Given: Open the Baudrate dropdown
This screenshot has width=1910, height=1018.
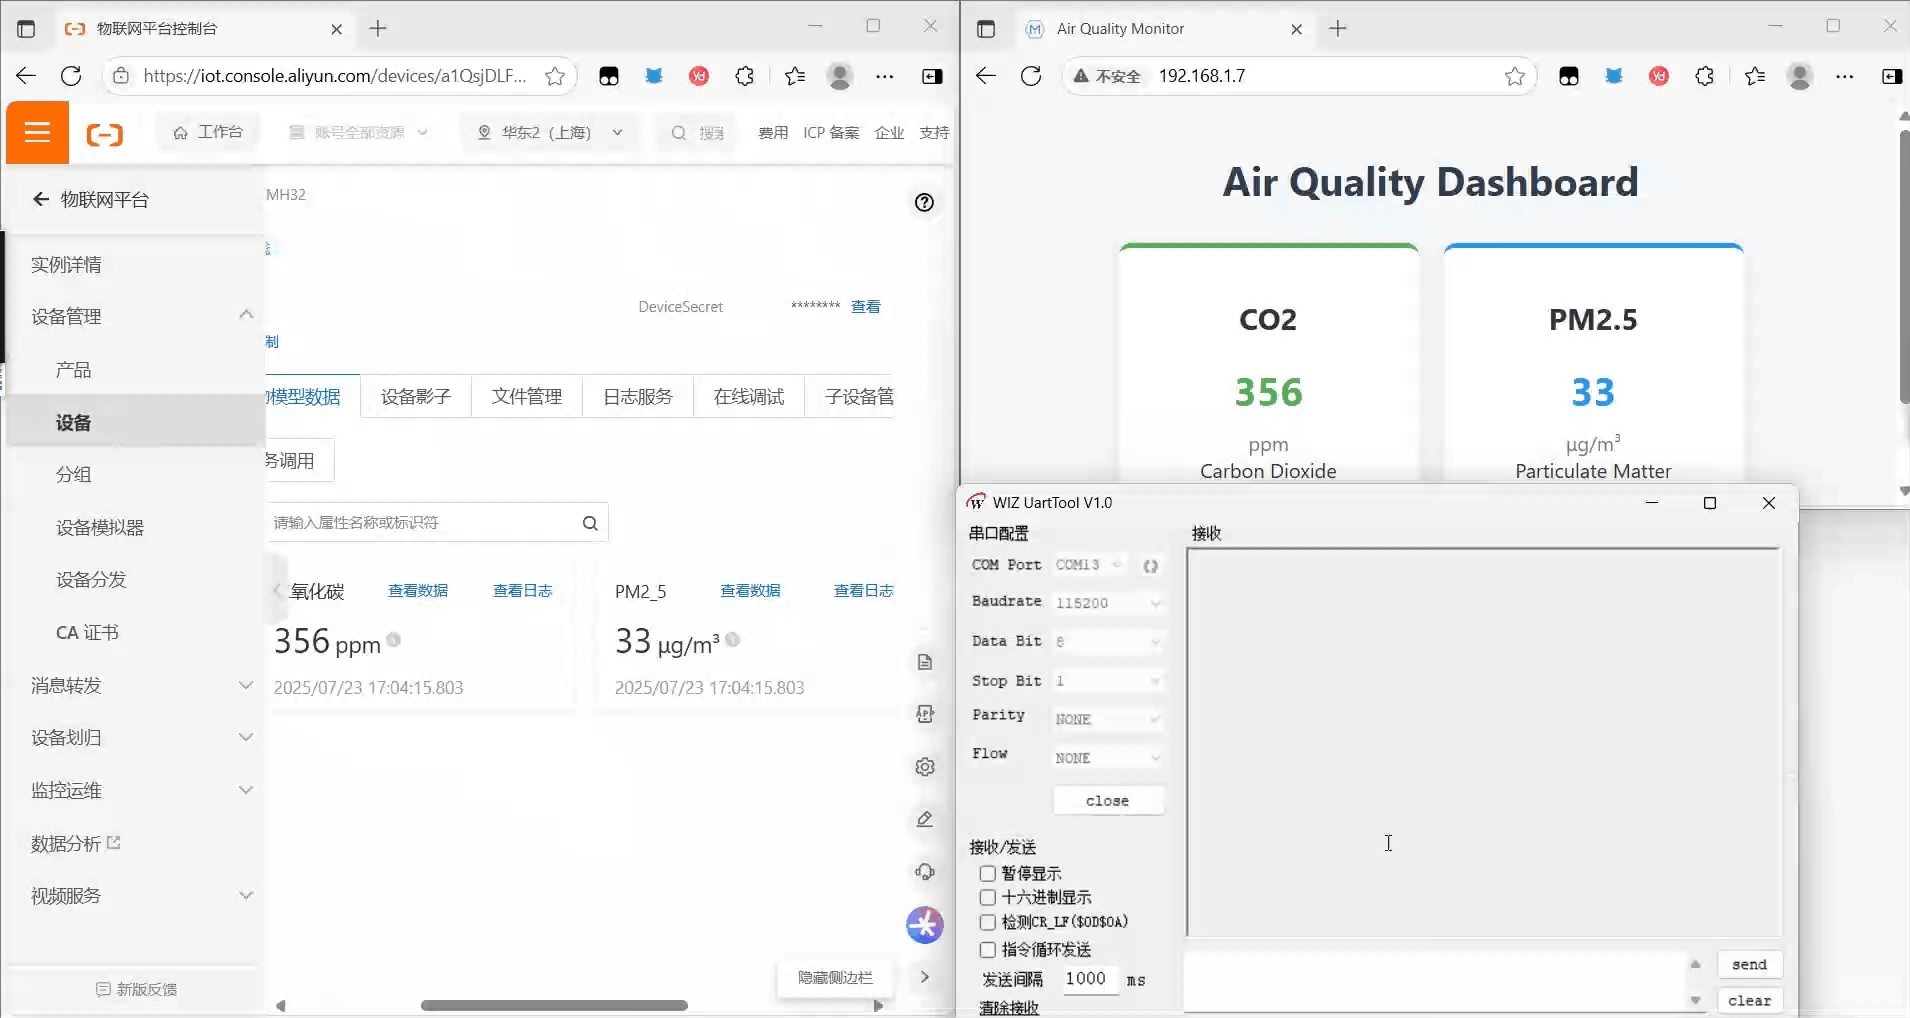Looking at the screenshot, I should pyautogui.click(x=1108, y=603).
